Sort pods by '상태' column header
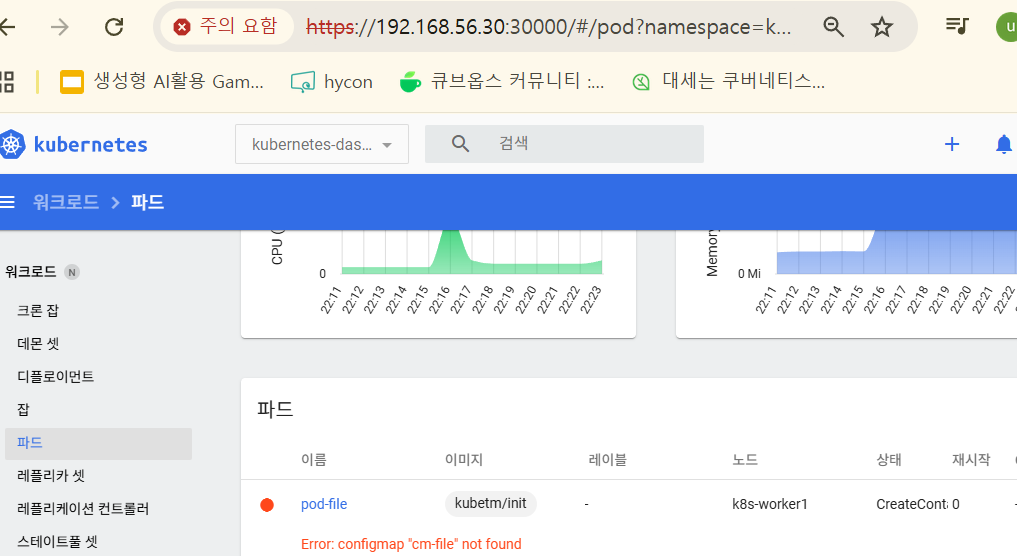This screenshot has width=1017, height=556. click(889, 460)
